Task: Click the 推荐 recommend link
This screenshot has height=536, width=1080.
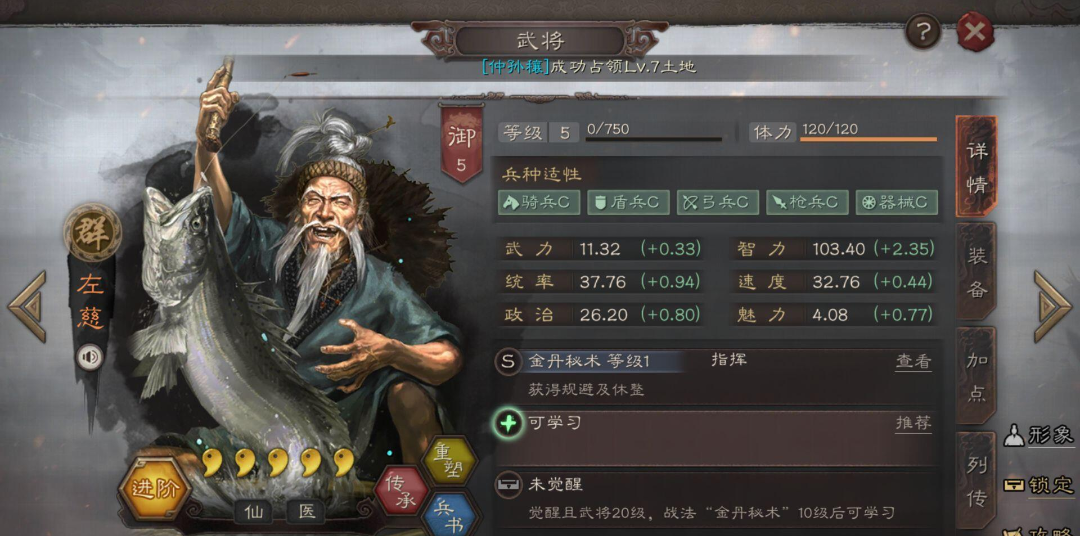Action: pos(913,423)
